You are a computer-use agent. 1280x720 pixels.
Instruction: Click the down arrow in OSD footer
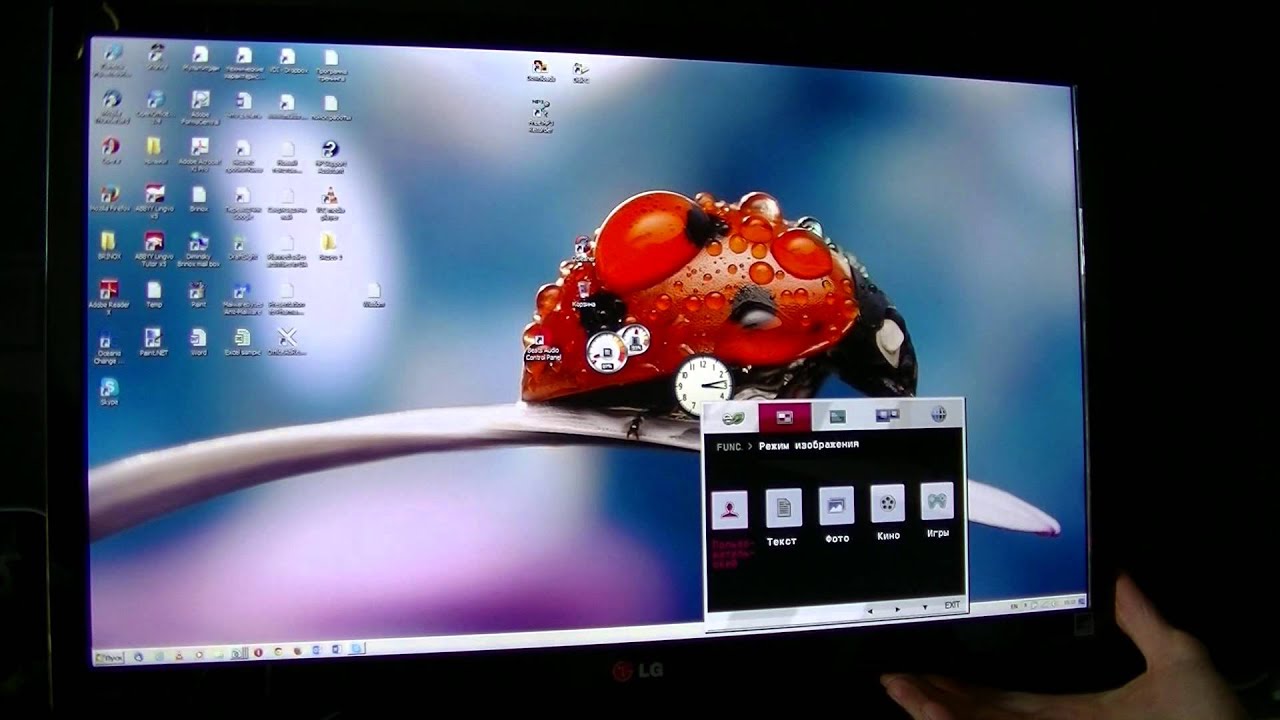tap(925, 607)
